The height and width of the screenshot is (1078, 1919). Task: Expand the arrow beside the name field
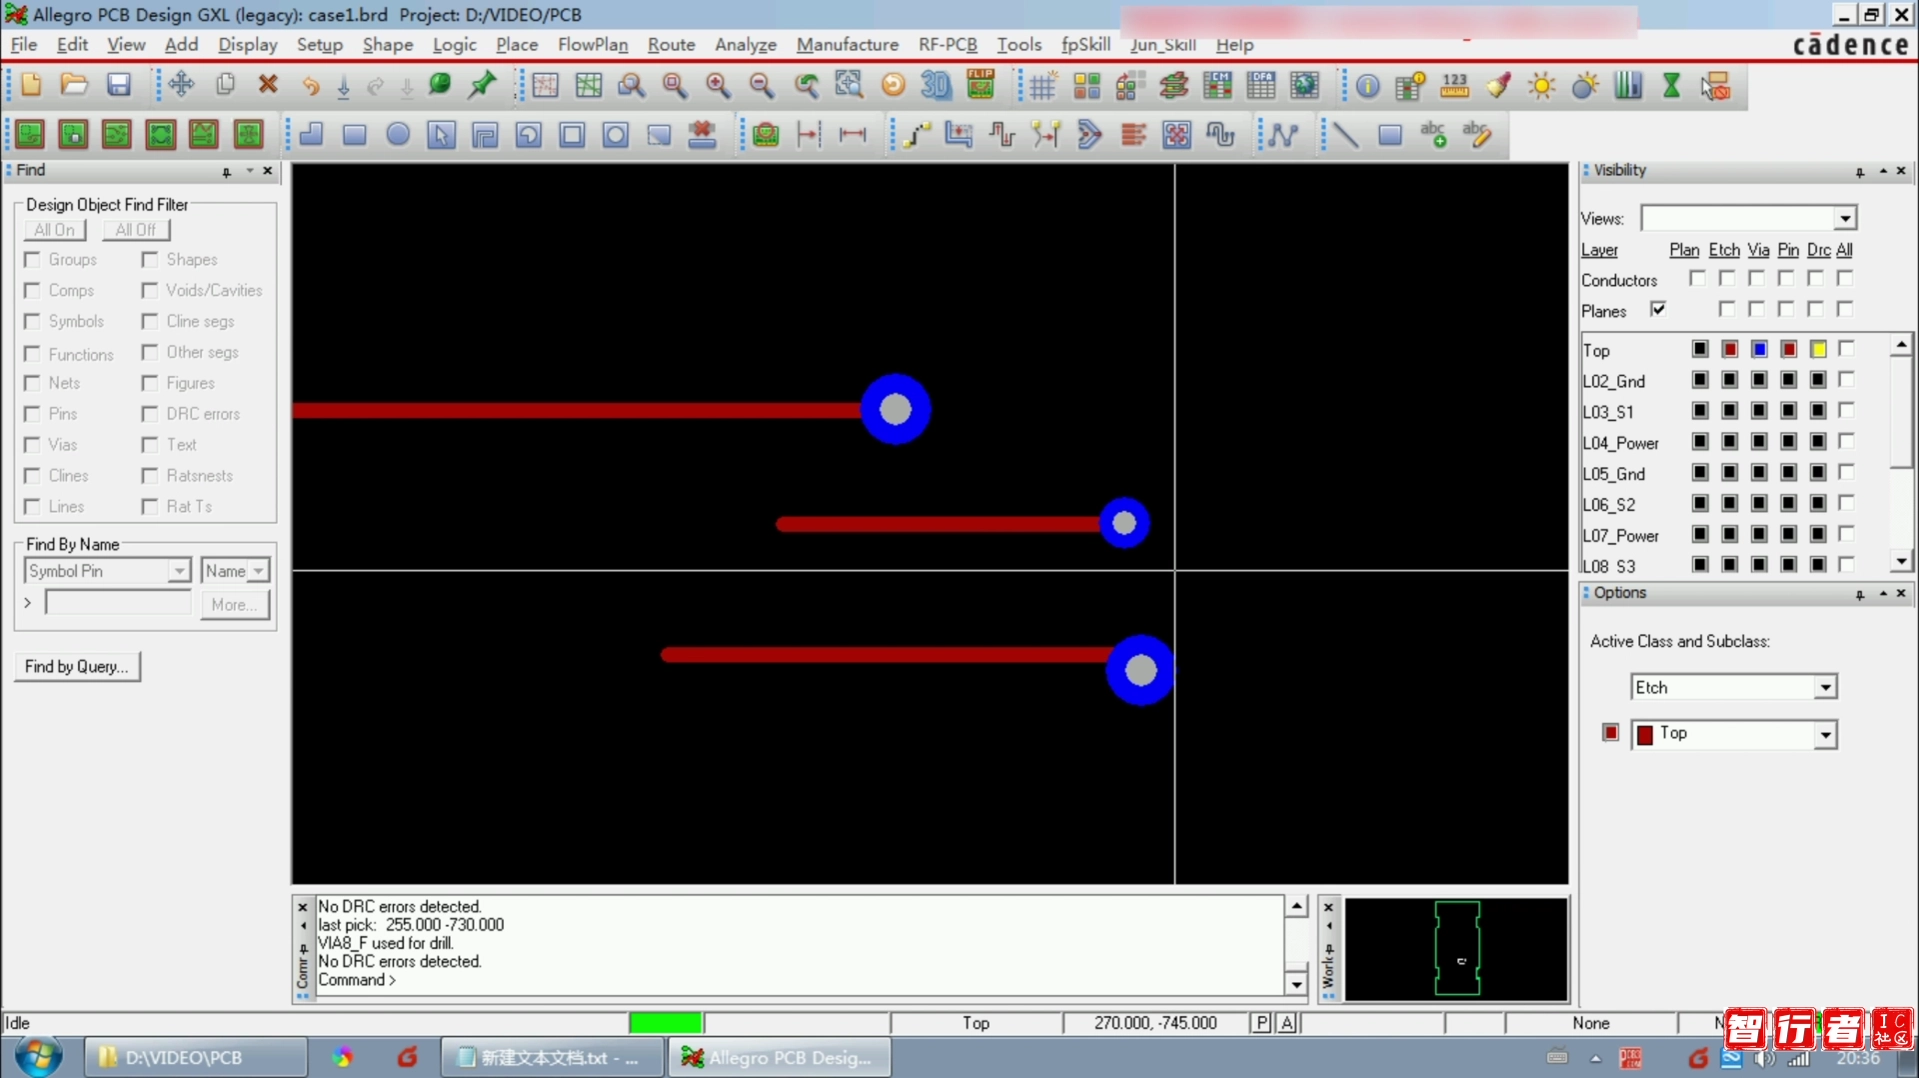pos(28,603)
